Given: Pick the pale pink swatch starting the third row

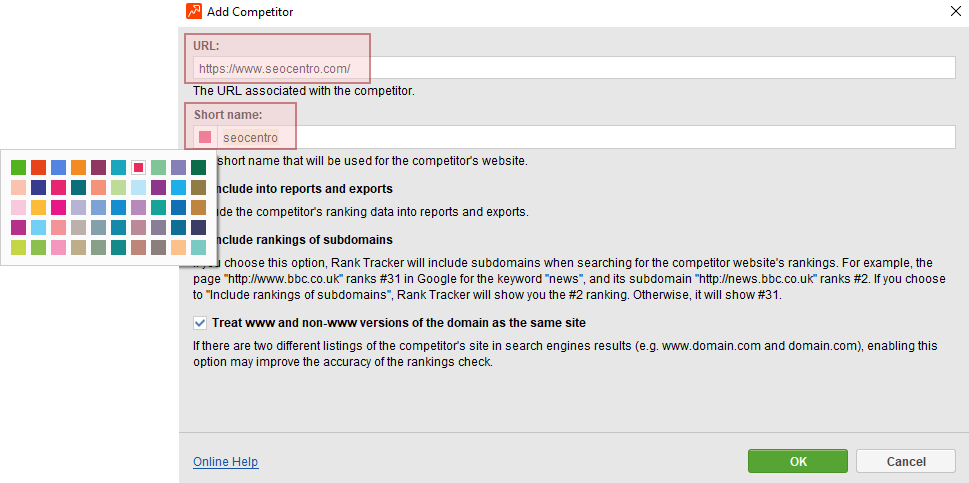Looking at the screenshot, I should point(19,208).
